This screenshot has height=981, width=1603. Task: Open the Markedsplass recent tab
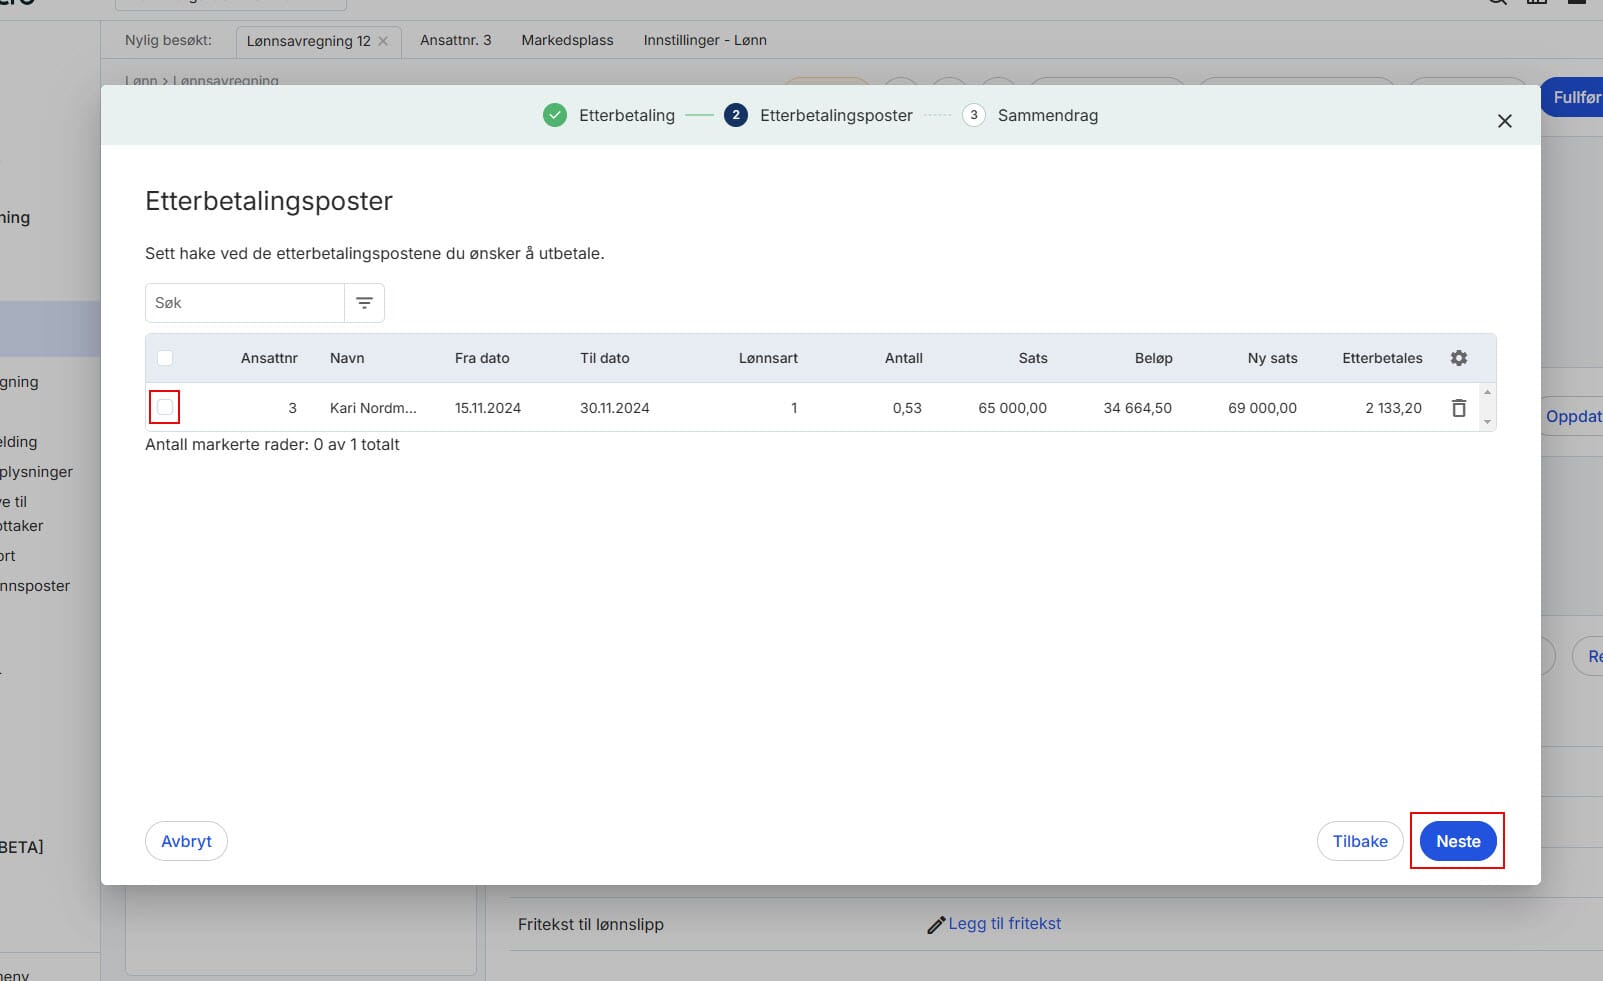click(x=567, y=40)
